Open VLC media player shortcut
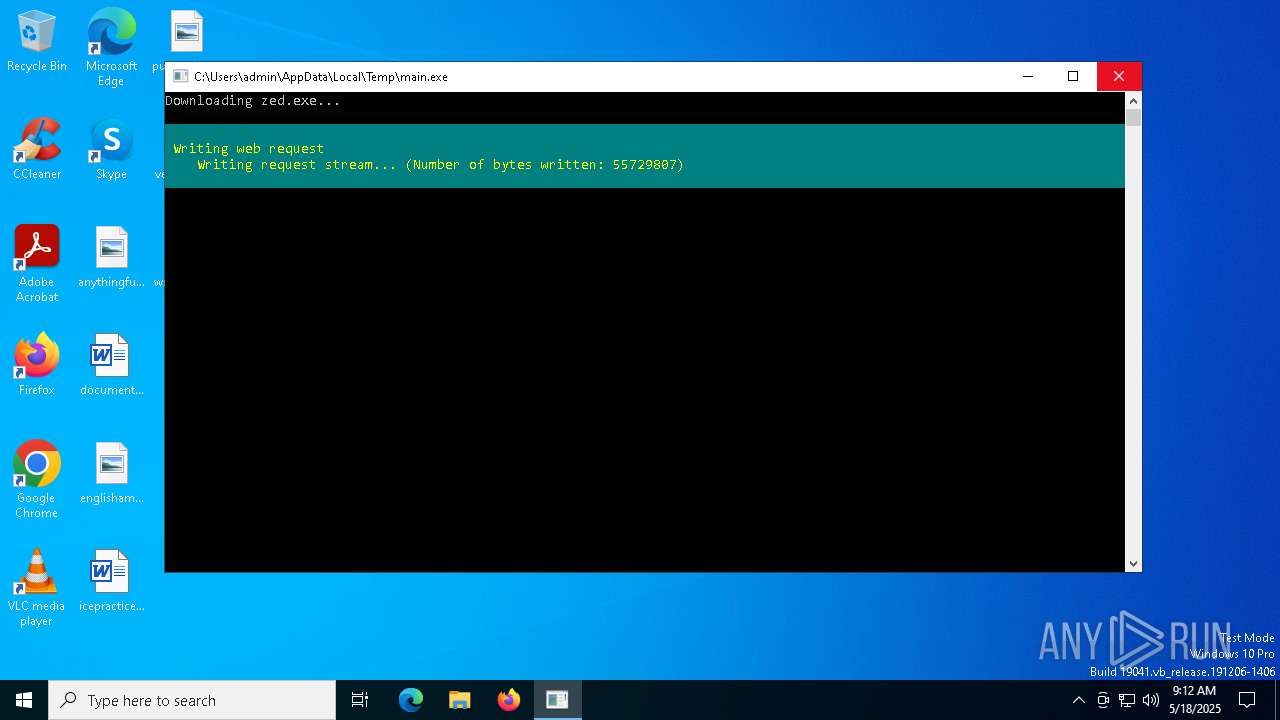The width and height of the screenshot is (1280, 720). click(x=37, y=589)
